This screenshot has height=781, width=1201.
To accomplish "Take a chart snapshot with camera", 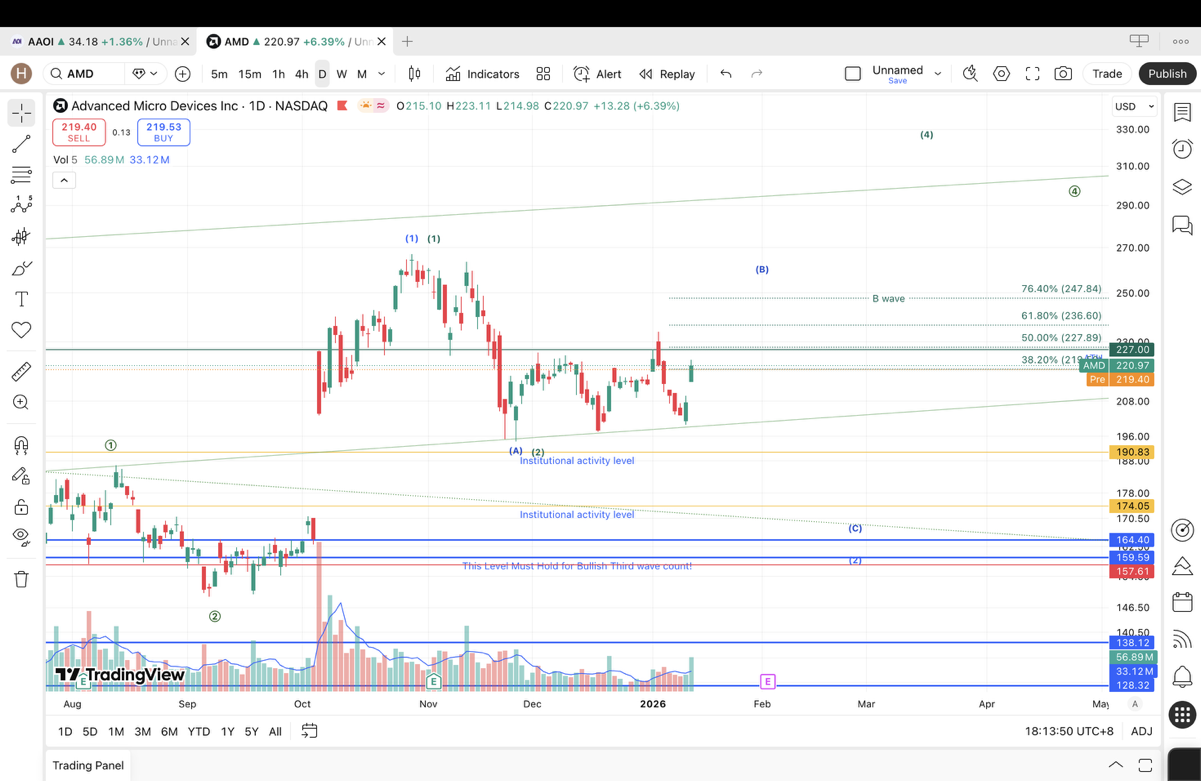I will [x=1063, y=74].
